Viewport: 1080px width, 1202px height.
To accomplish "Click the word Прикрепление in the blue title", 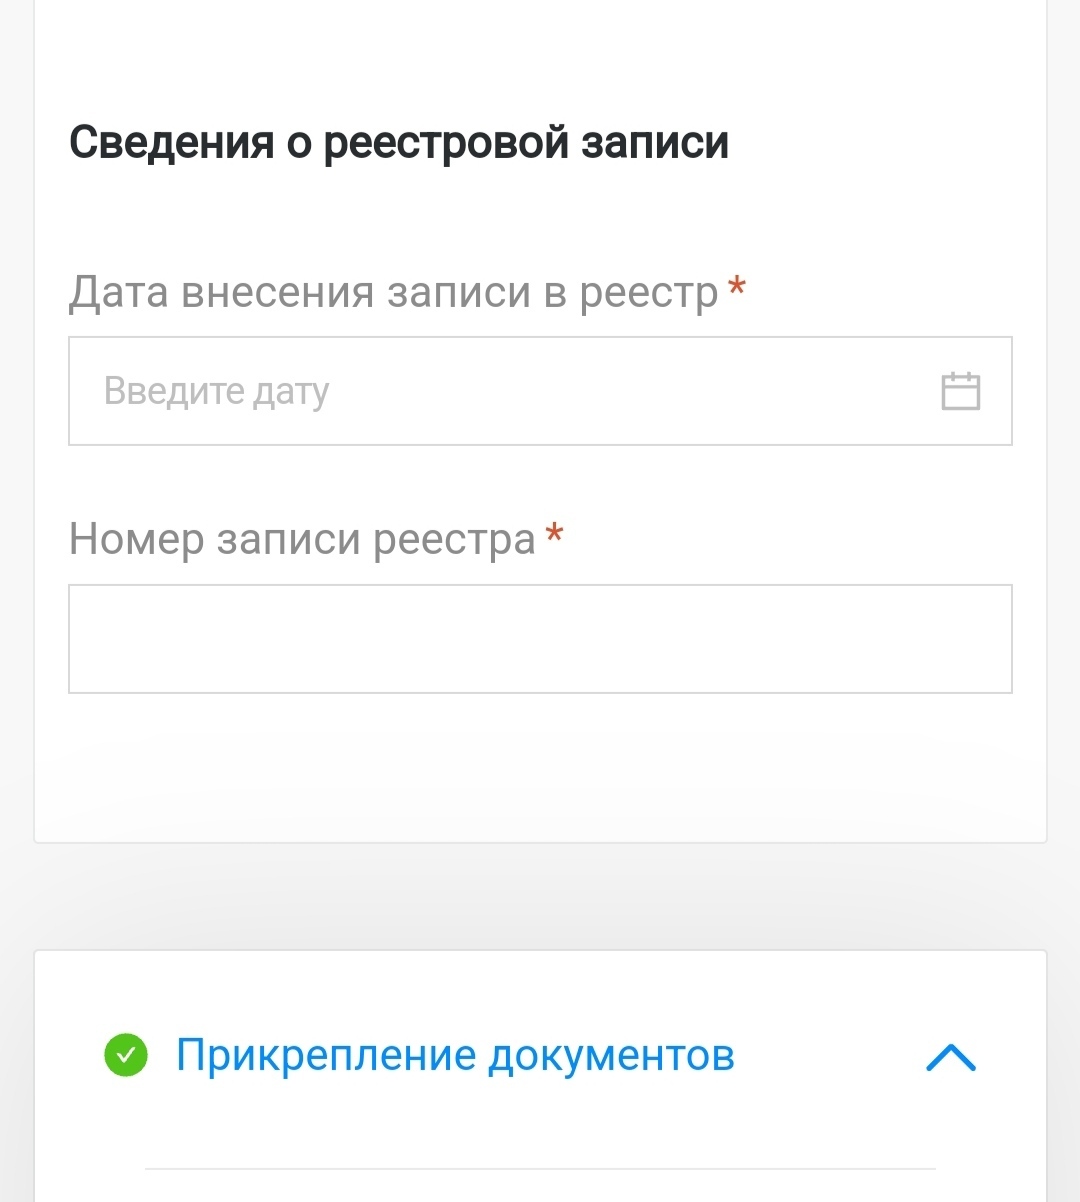I will pyautogui.click(x=325, y=1055).
